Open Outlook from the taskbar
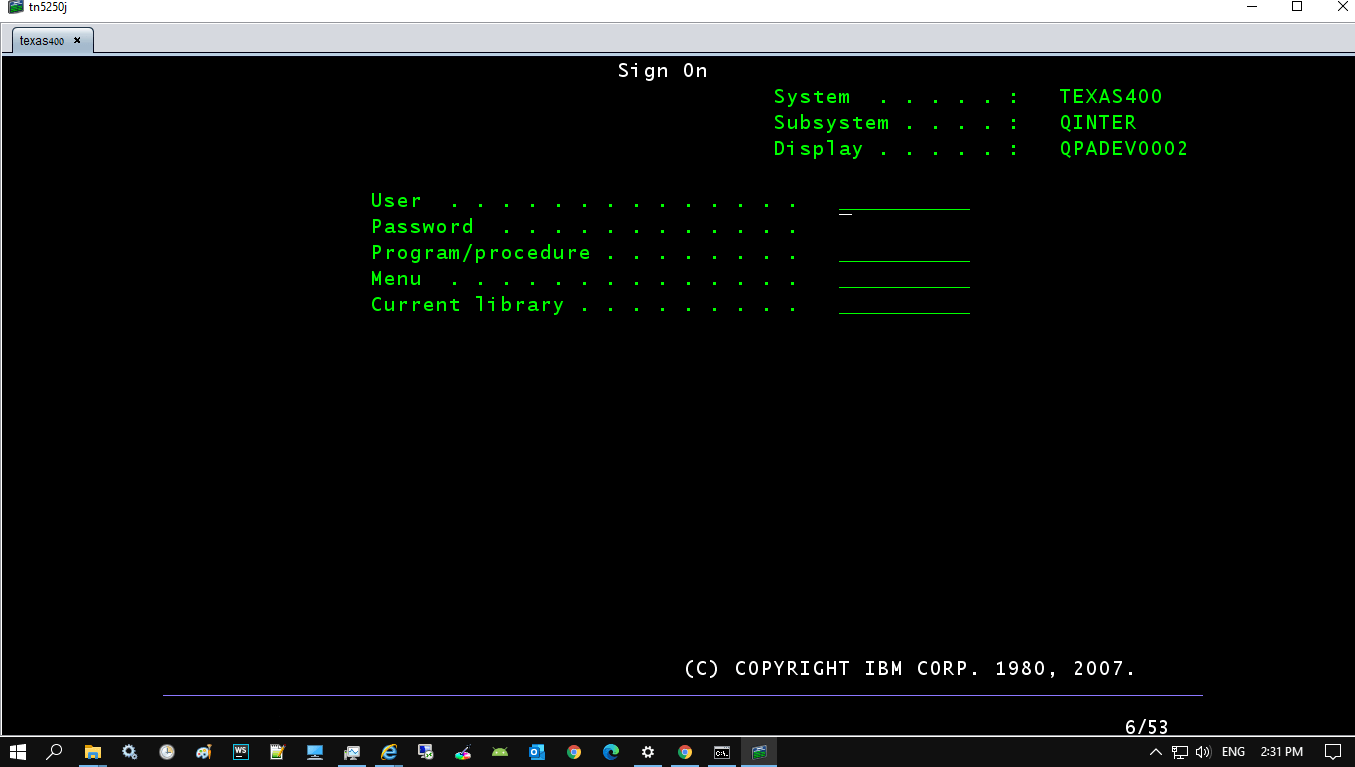 pyautogui.click(x=537, y=751)
